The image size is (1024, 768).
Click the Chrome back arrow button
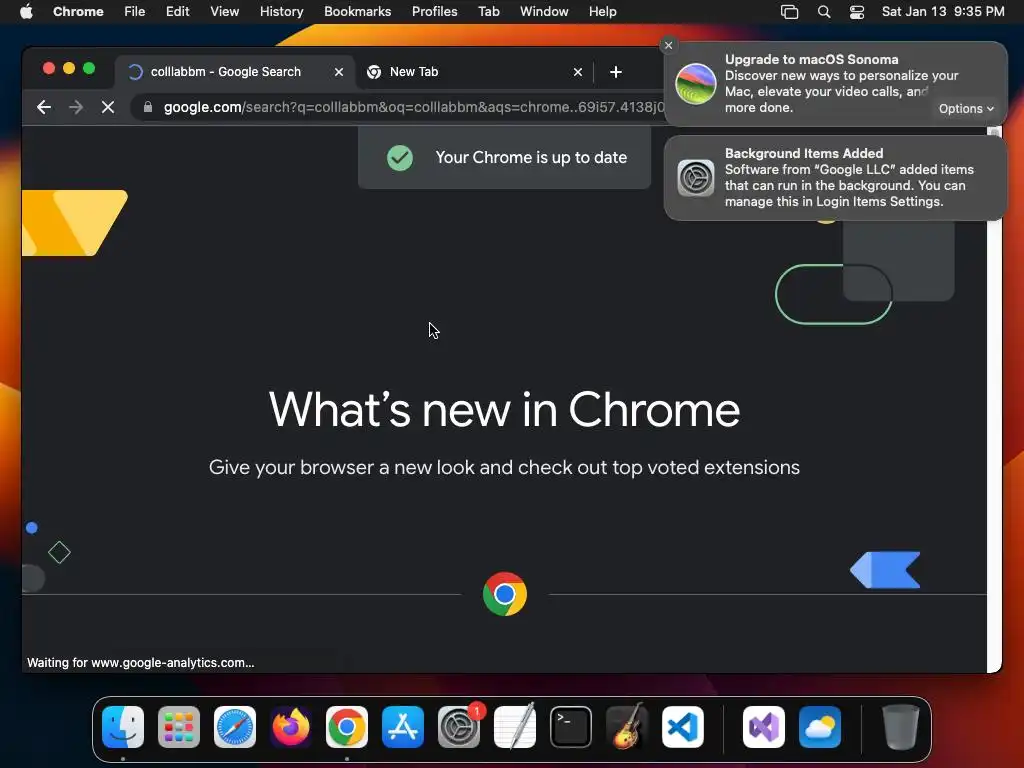point(44,107)
